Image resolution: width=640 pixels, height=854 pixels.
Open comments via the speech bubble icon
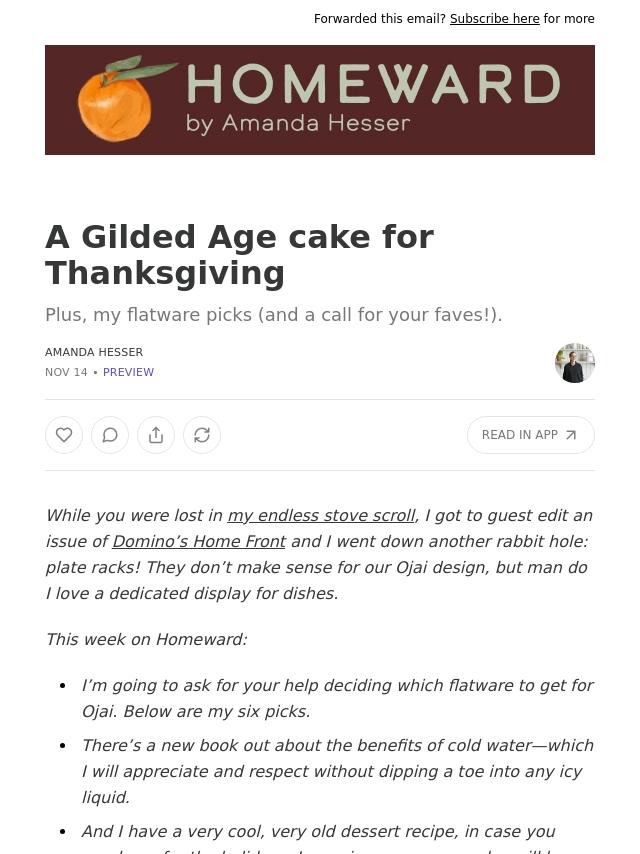pyautogui.click(x=110, y=435)
